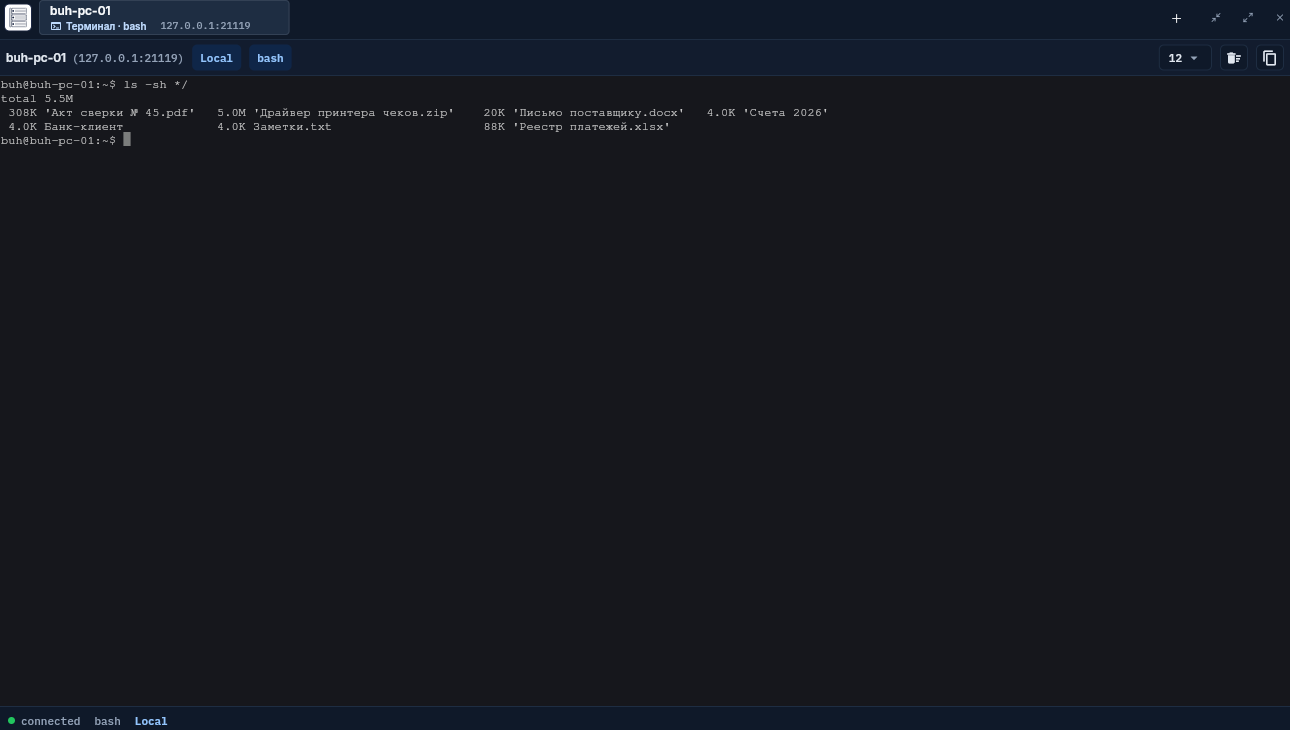The width and height of the screenshot is (1290, 730).
Task: Open the server list icon at top-left
Action: (x=18, y=18)
